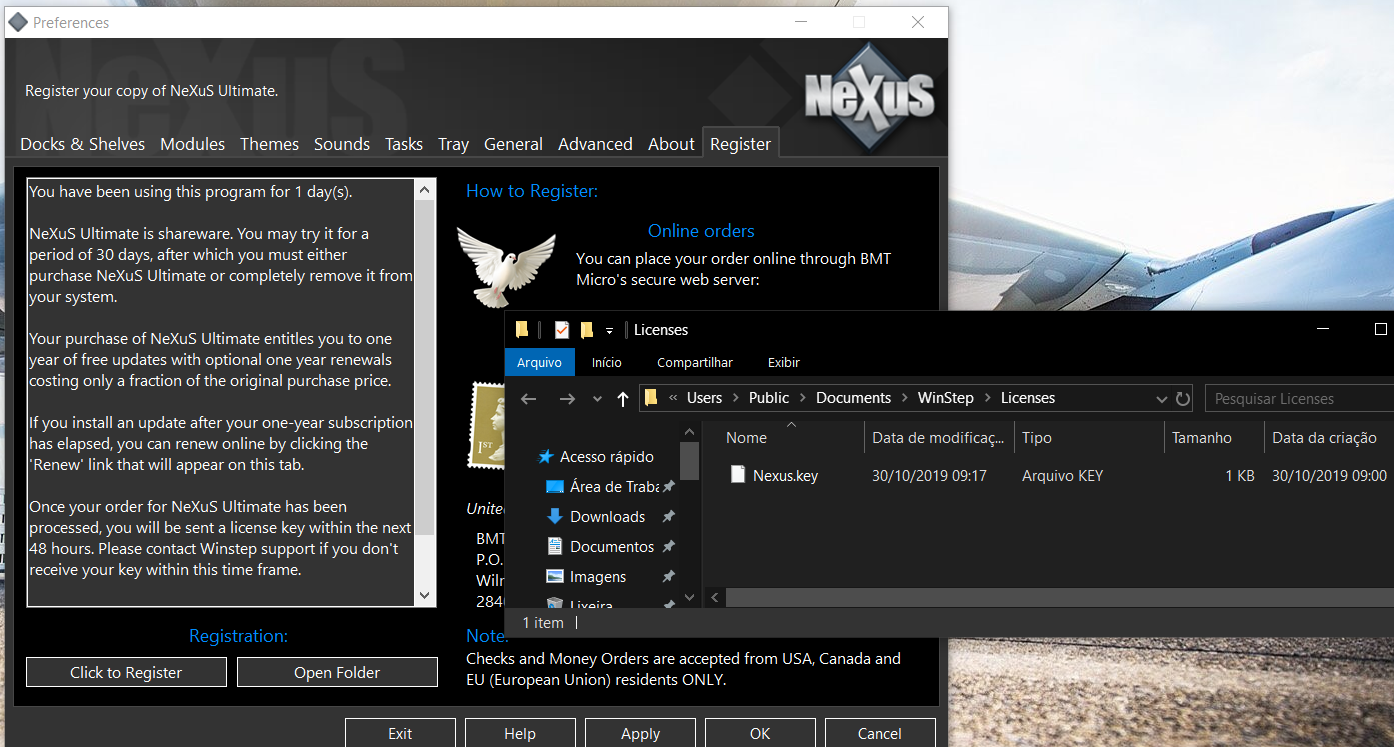Open the address bar history dropdown

(1161, 398)
